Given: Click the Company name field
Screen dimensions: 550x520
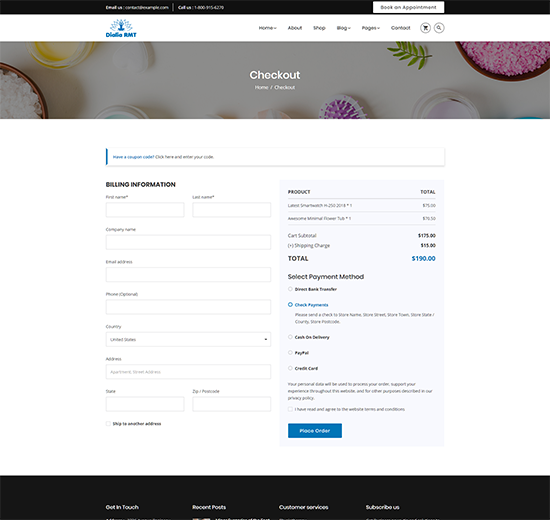Looking at the screenshot, I should pos(188,242).
